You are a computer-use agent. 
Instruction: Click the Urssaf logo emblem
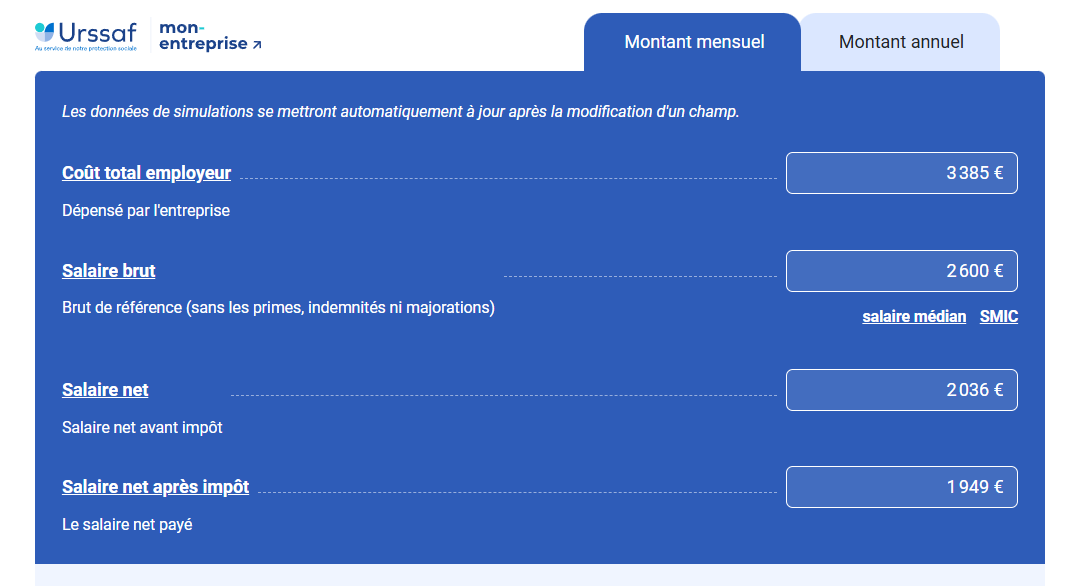coord(46,32)
